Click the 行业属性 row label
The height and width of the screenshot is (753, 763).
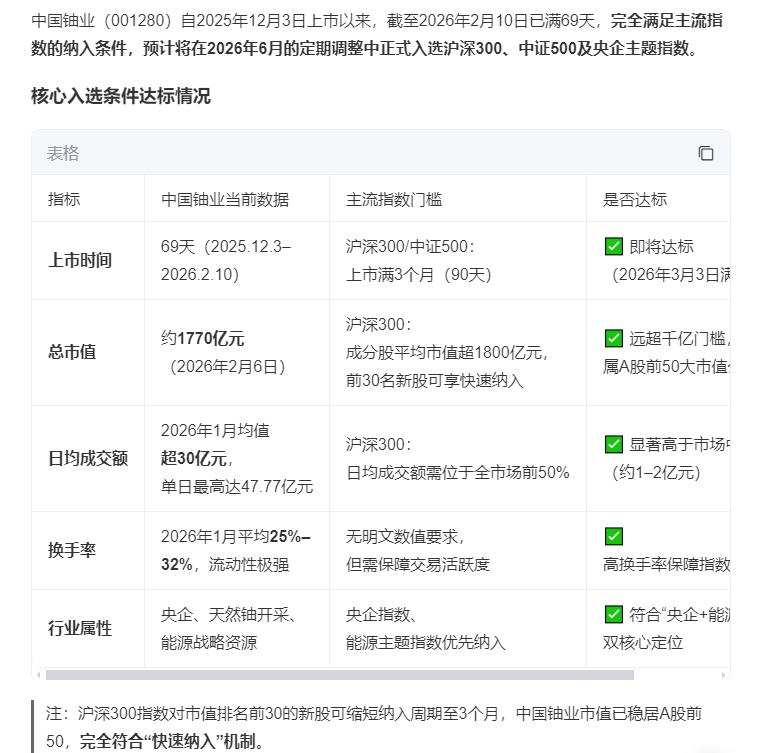[80, 628]
